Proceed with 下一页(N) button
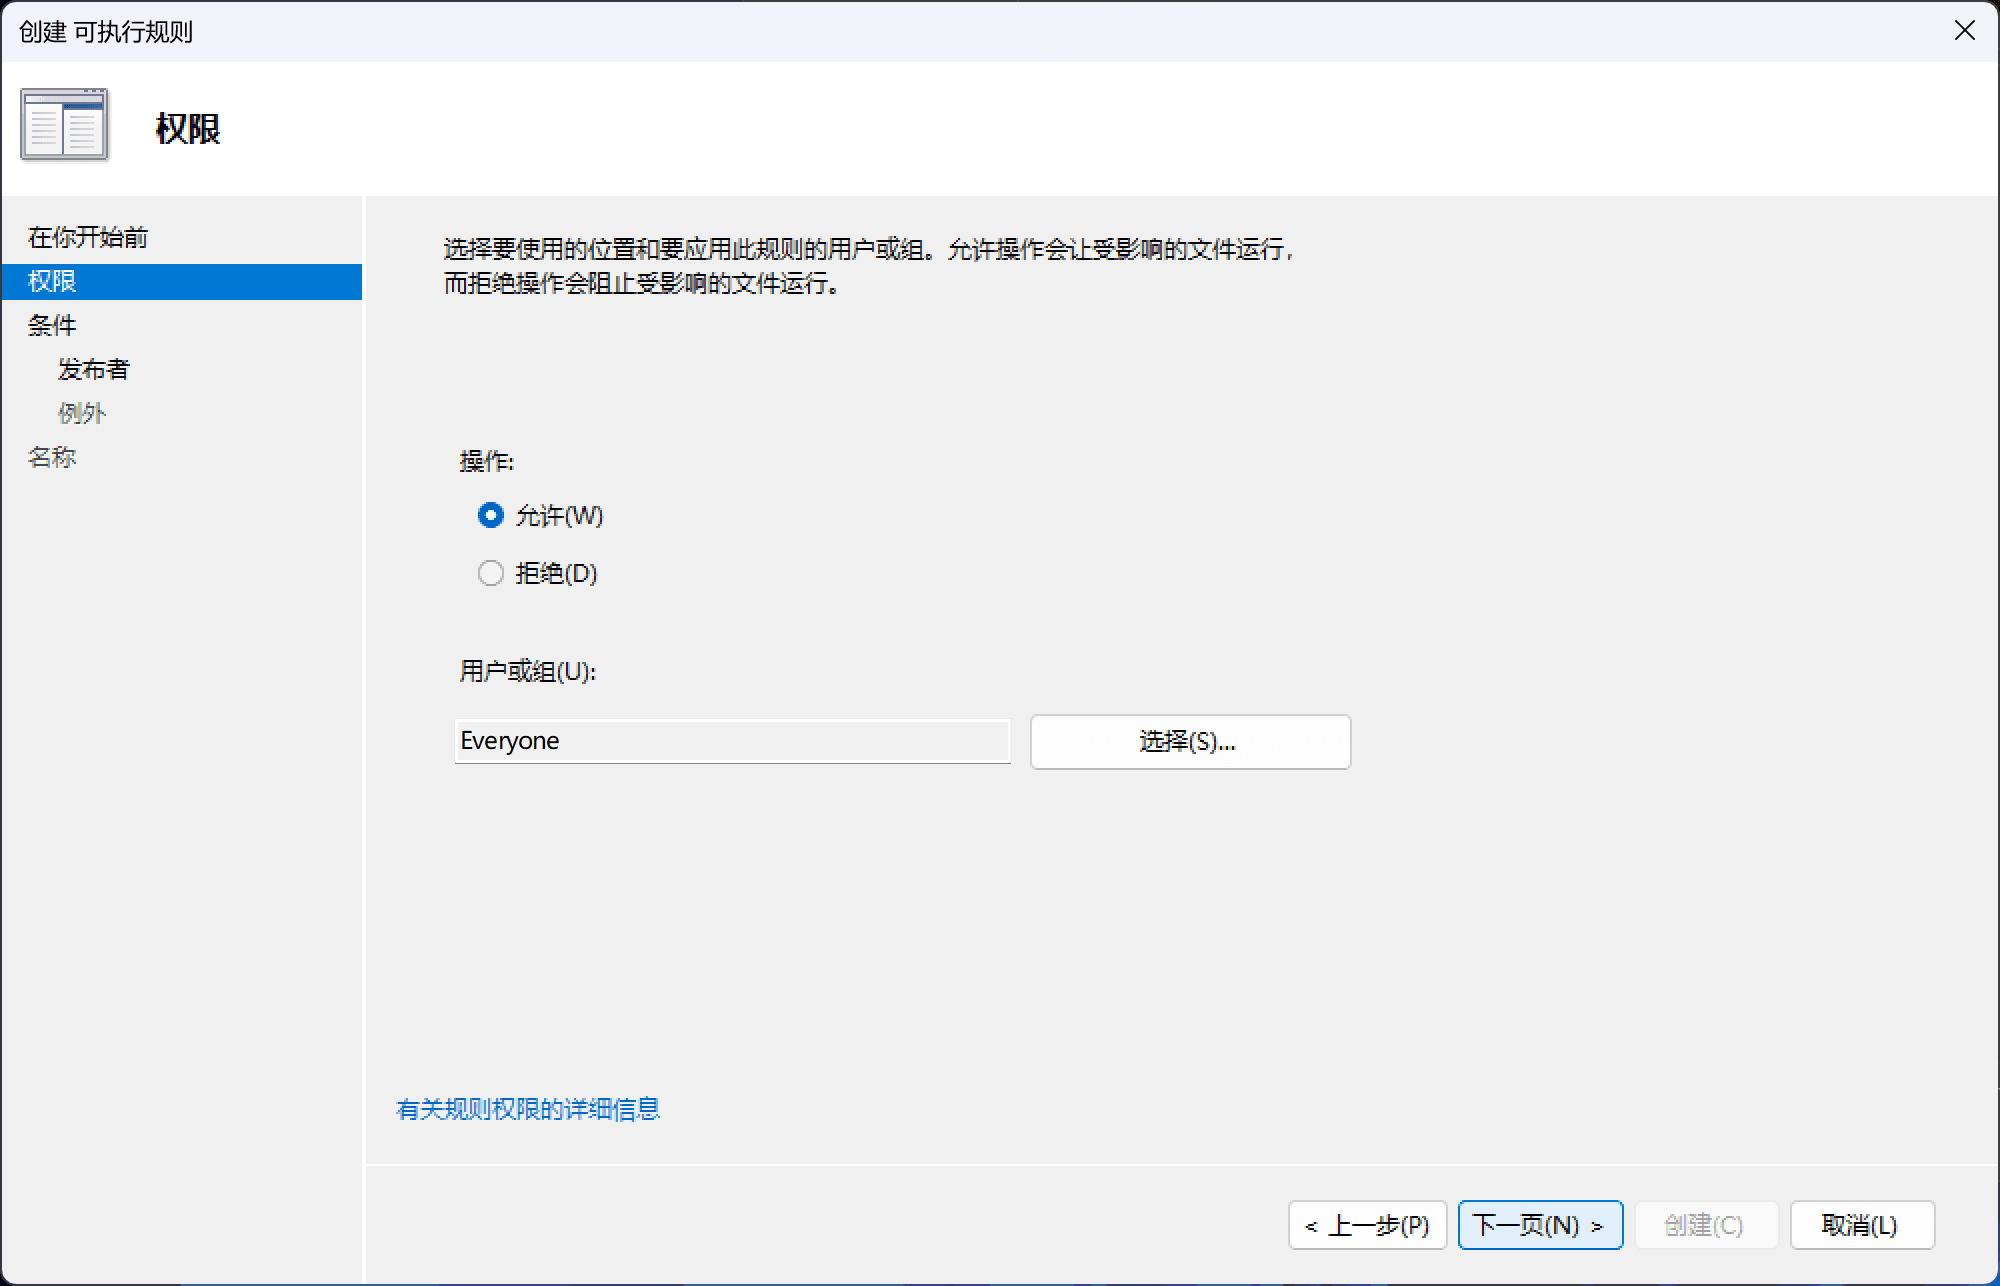 [1540, 1225]
